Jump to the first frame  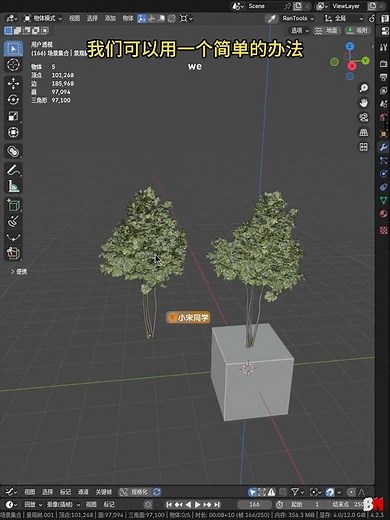[169, 504]
